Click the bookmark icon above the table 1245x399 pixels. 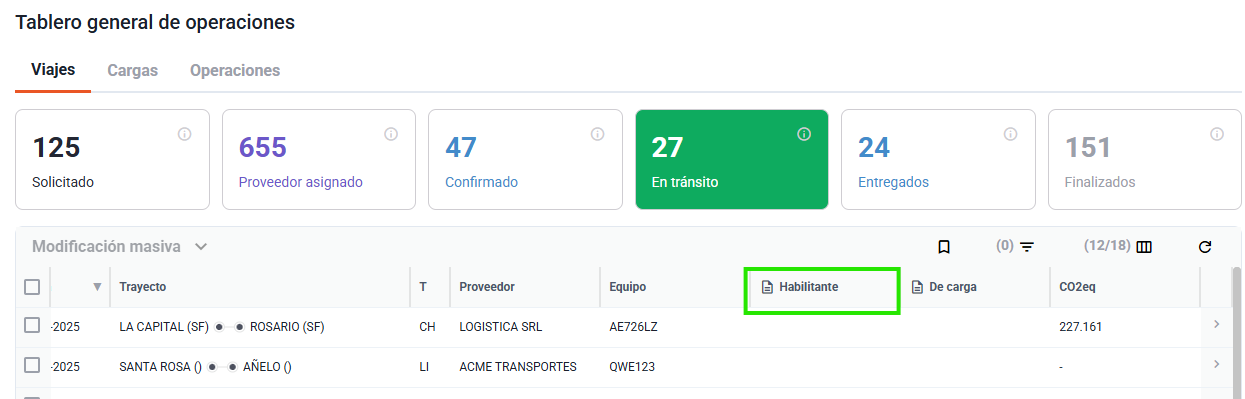coord(943,247)
